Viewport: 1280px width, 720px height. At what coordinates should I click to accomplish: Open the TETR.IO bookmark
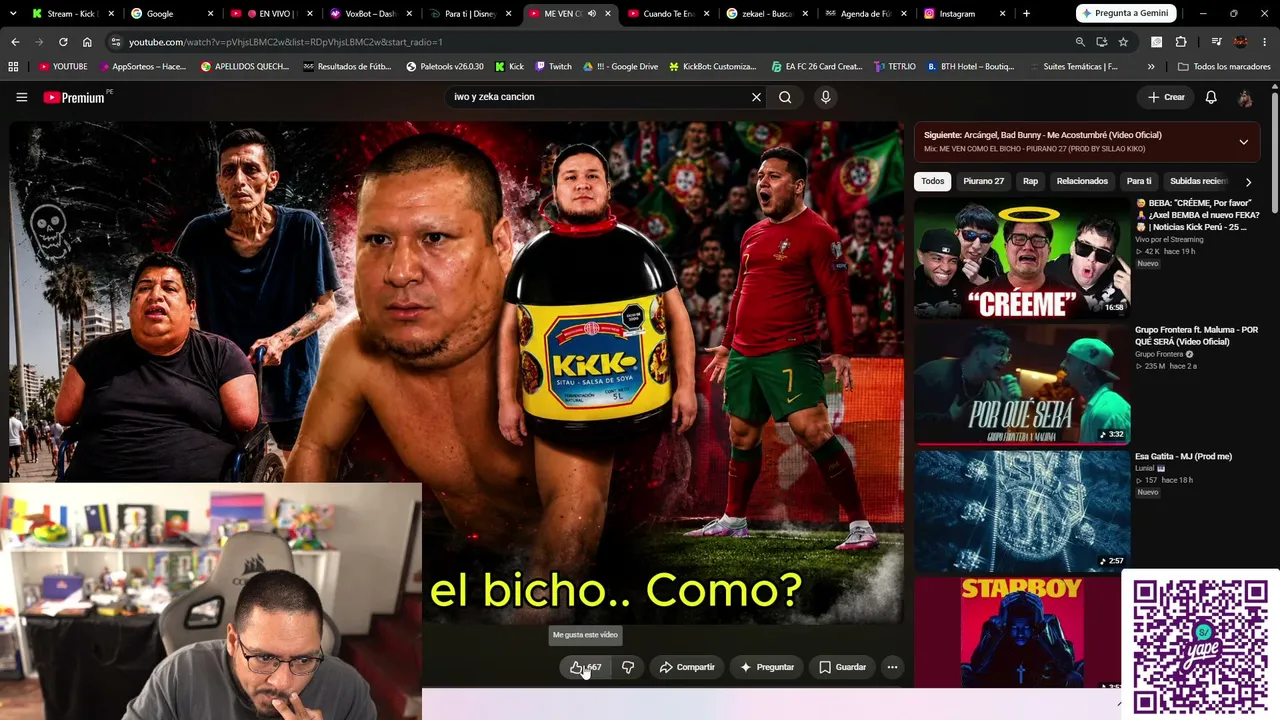(895, 67)
